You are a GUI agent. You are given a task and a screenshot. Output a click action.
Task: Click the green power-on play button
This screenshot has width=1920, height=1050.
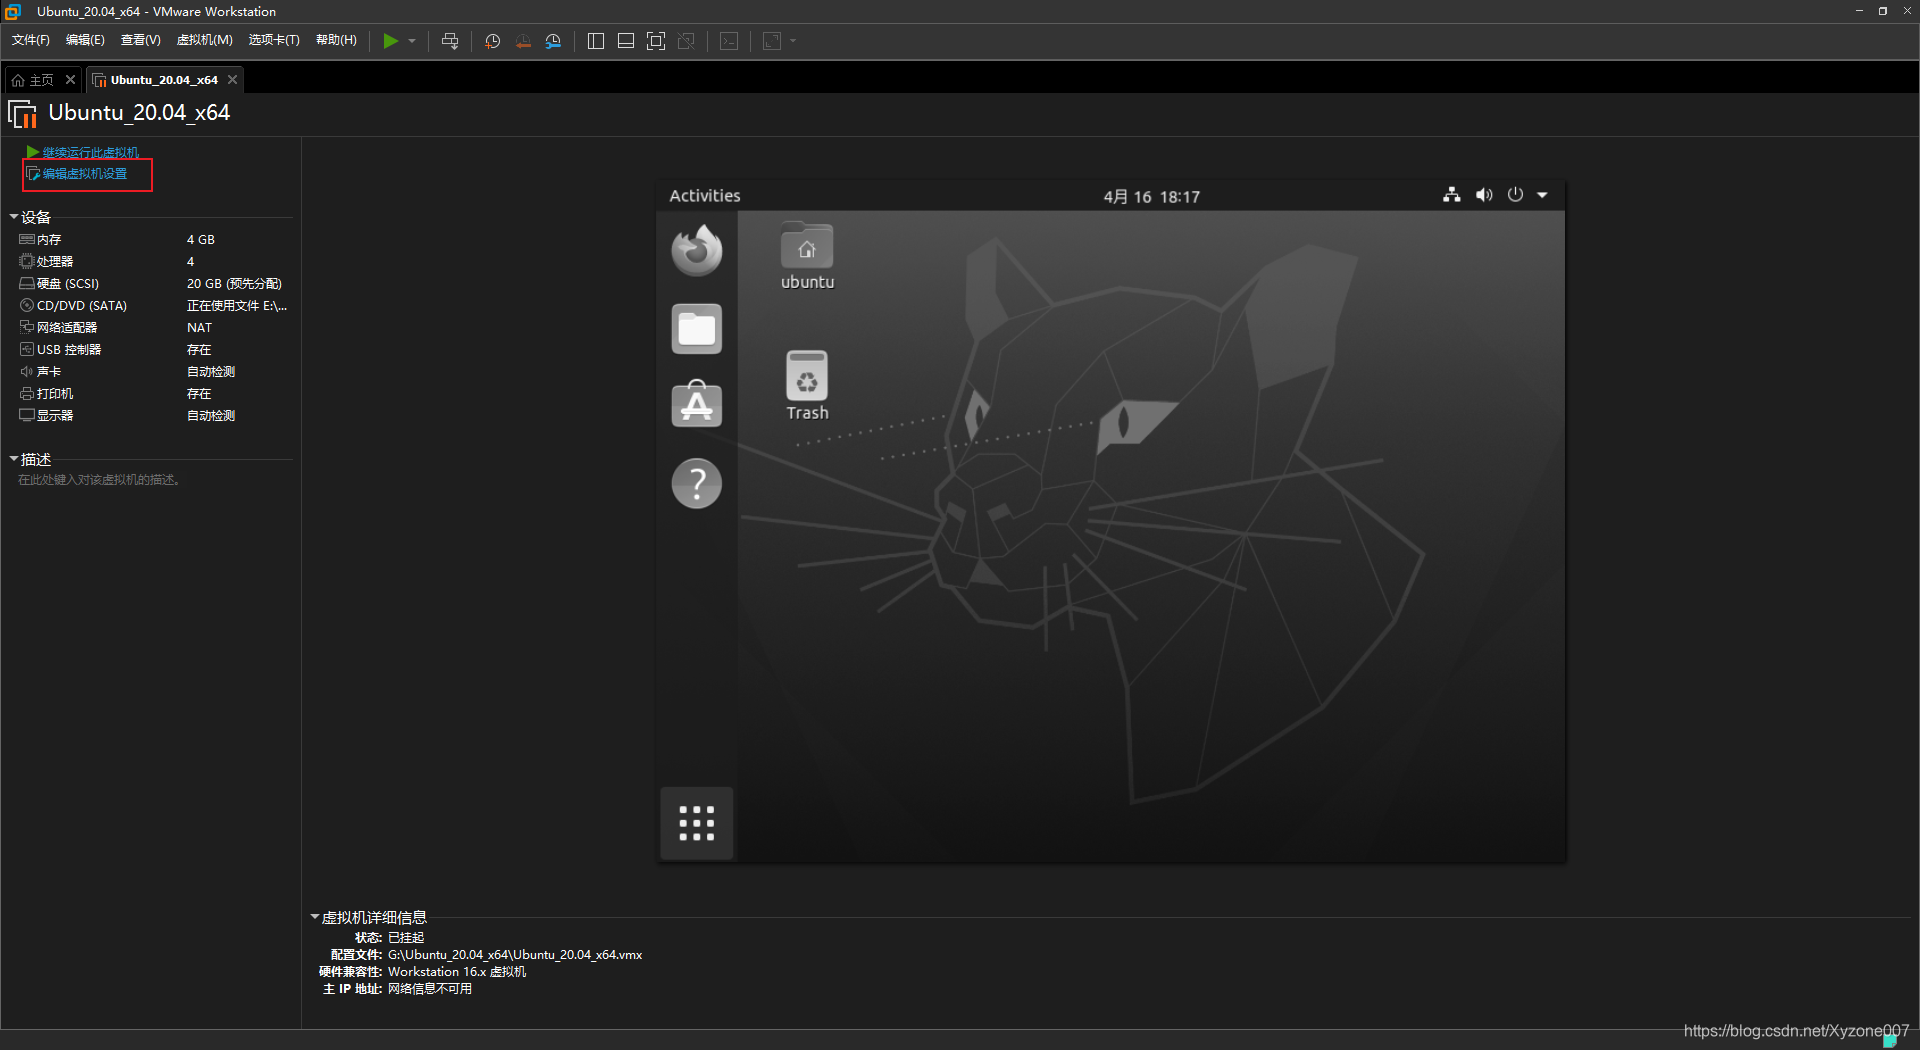[x=391, y=41]
